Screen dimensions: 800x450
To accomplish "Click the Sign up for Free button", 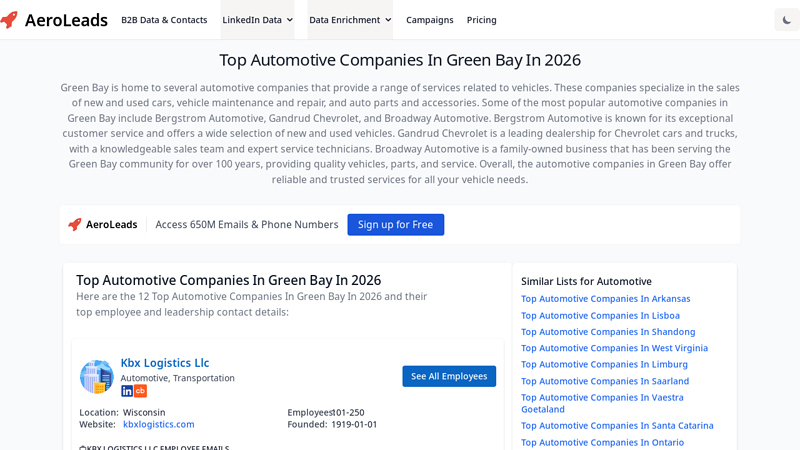I will tap(395, 224).
